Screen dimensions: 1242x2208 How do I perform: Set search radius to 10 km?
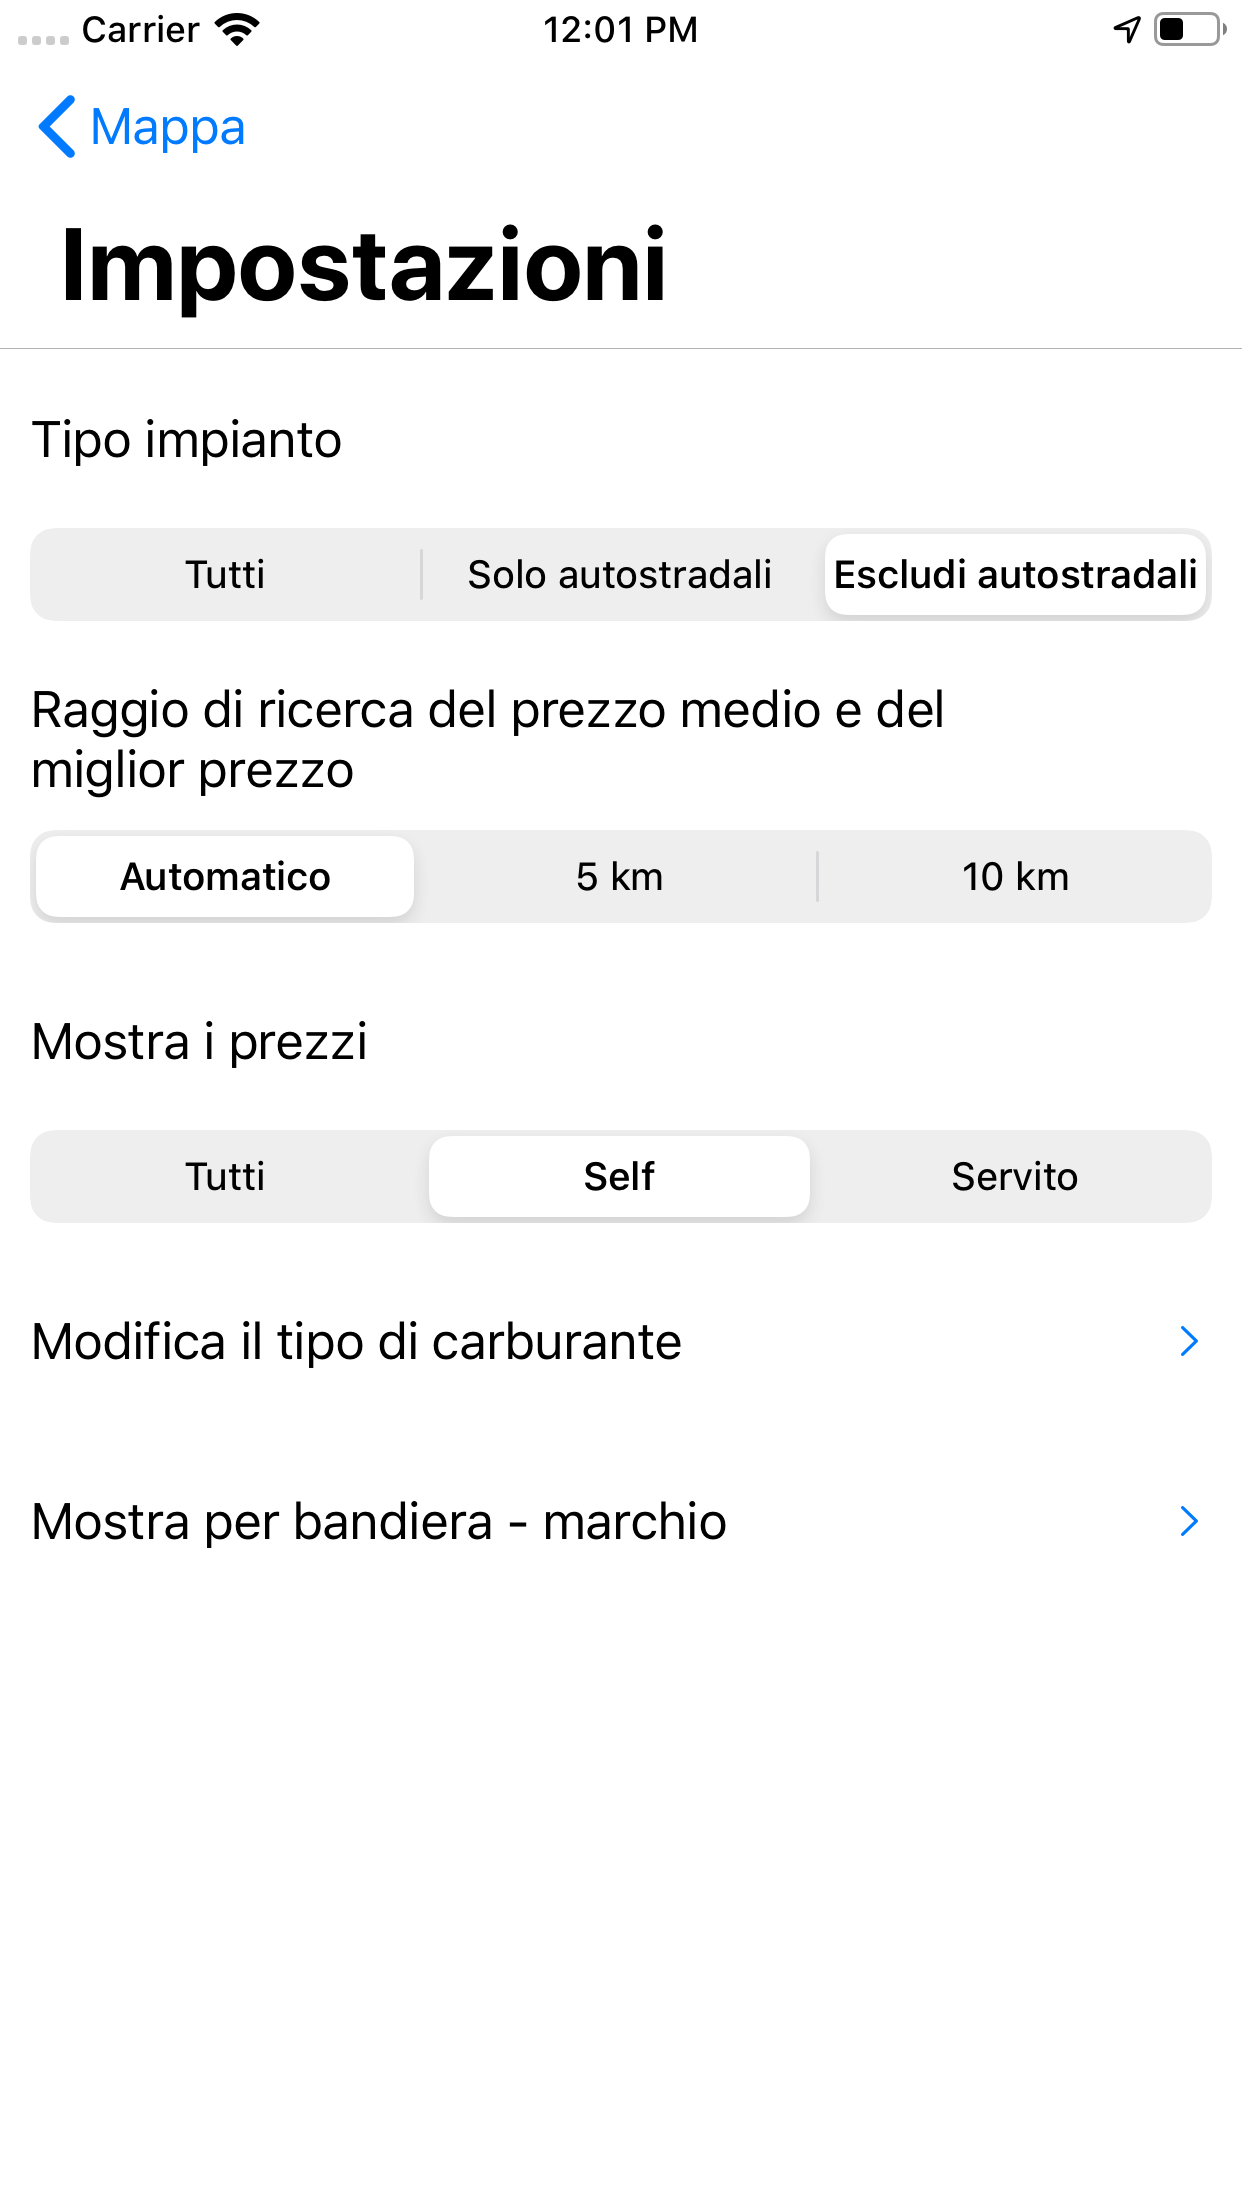1015,877
